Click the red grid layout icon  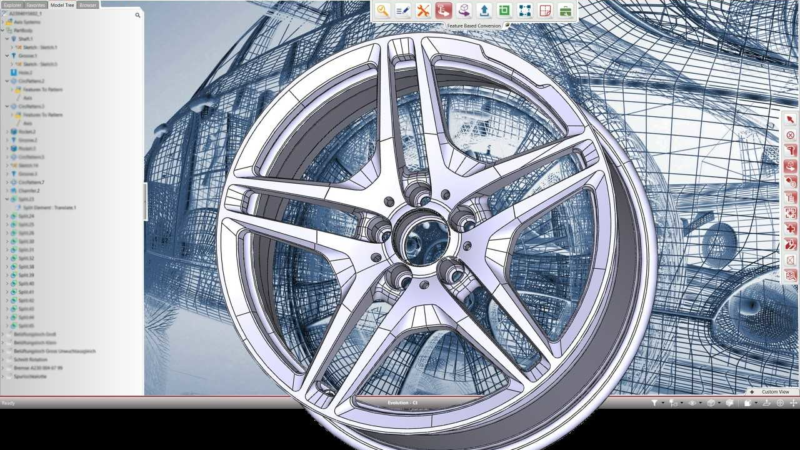coord(545,11)
